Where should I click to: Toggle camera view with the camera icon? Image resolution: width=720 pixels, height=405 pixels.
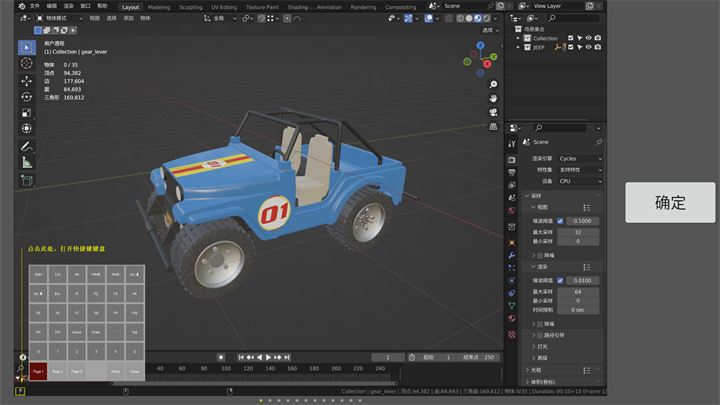494,113
